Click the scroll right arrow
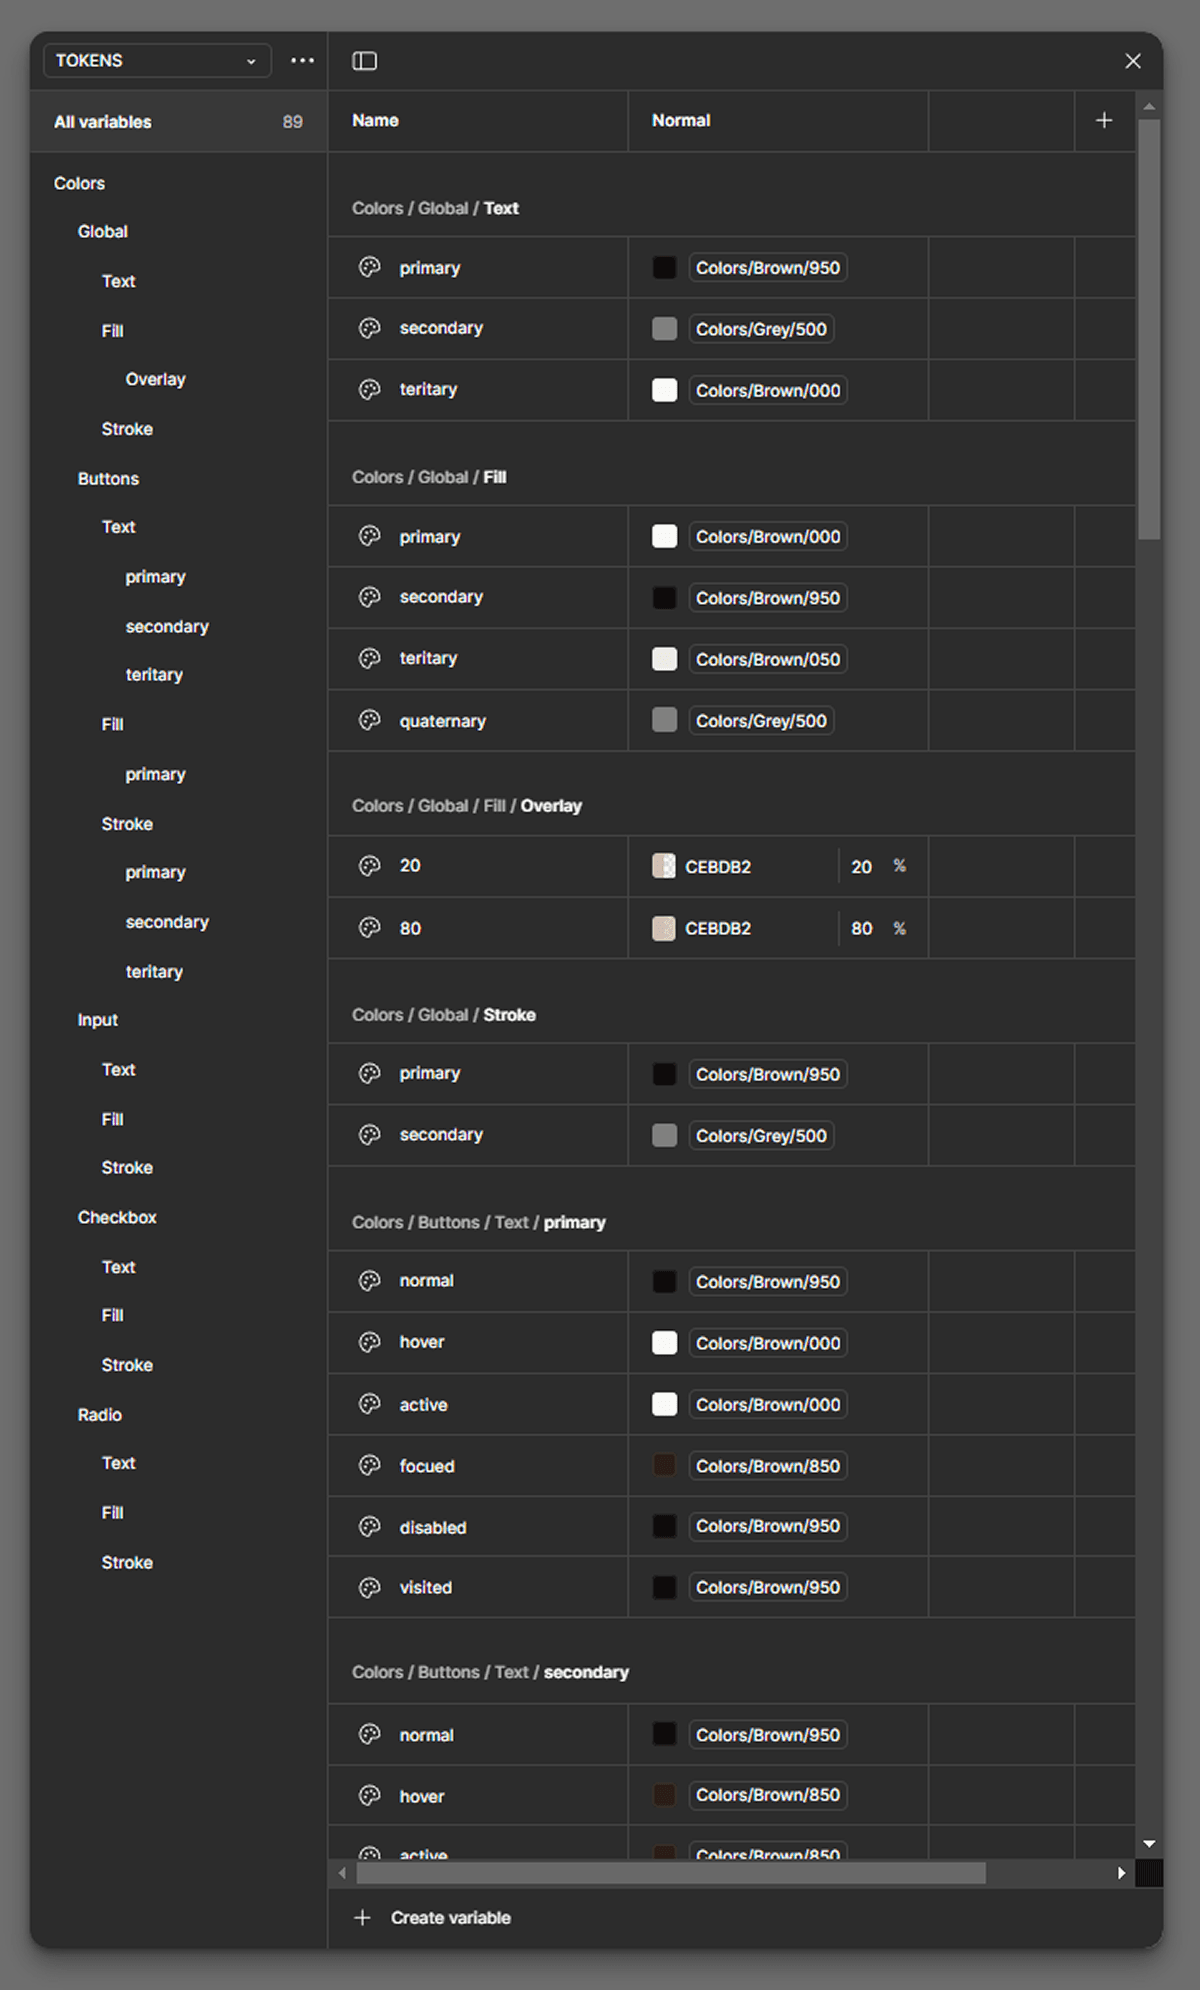The image size is (1200, 1990). point(1121,1873)
